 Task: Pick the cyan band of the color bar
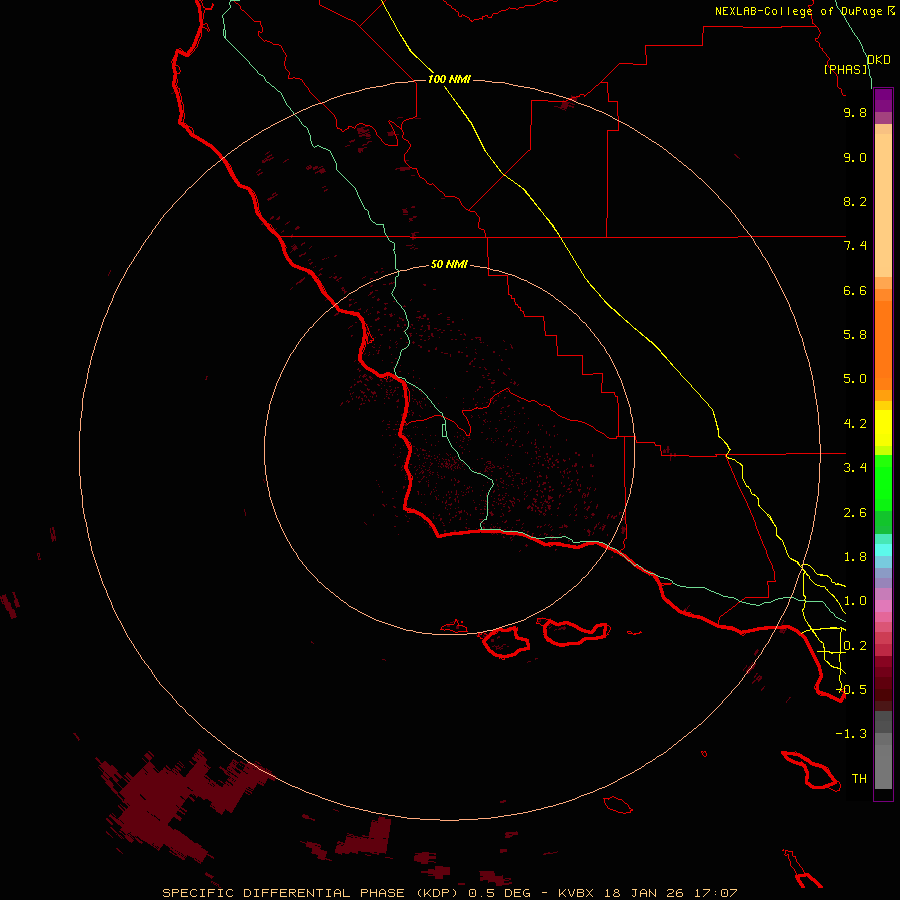(883, 550)
